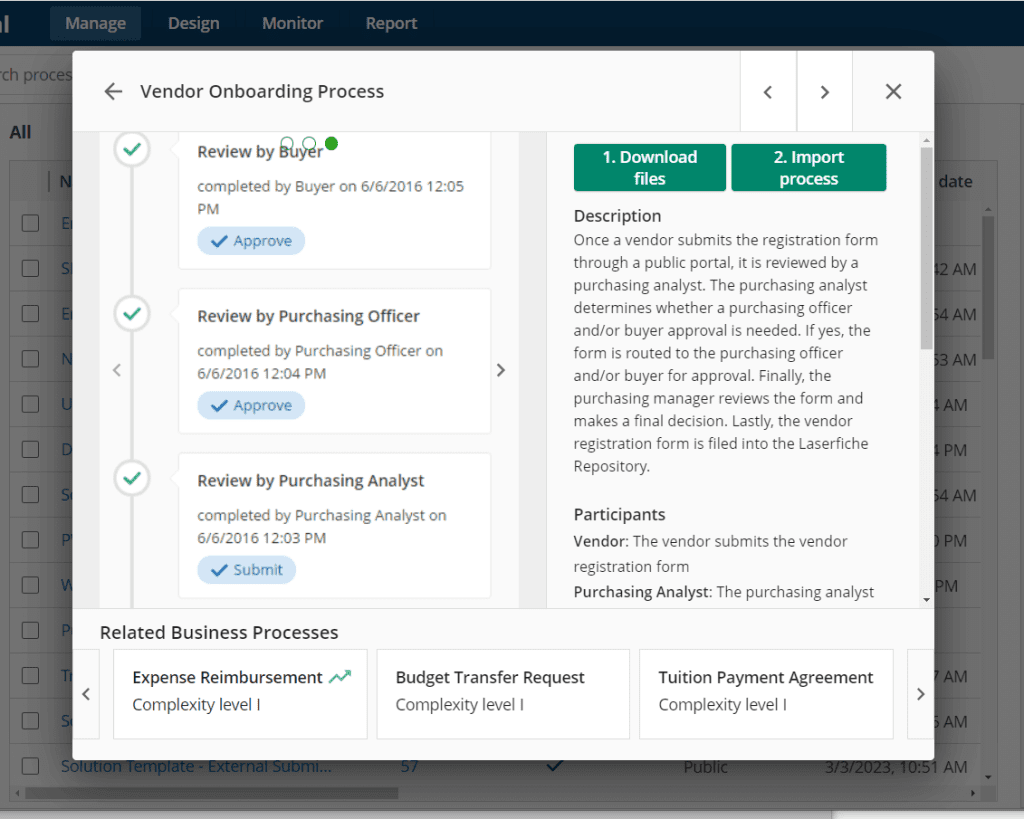Image resolution: width=1024 pixels, height=819 pixels.
Task: Click the check circle for Review by Buyer
Action: [132, 150]
